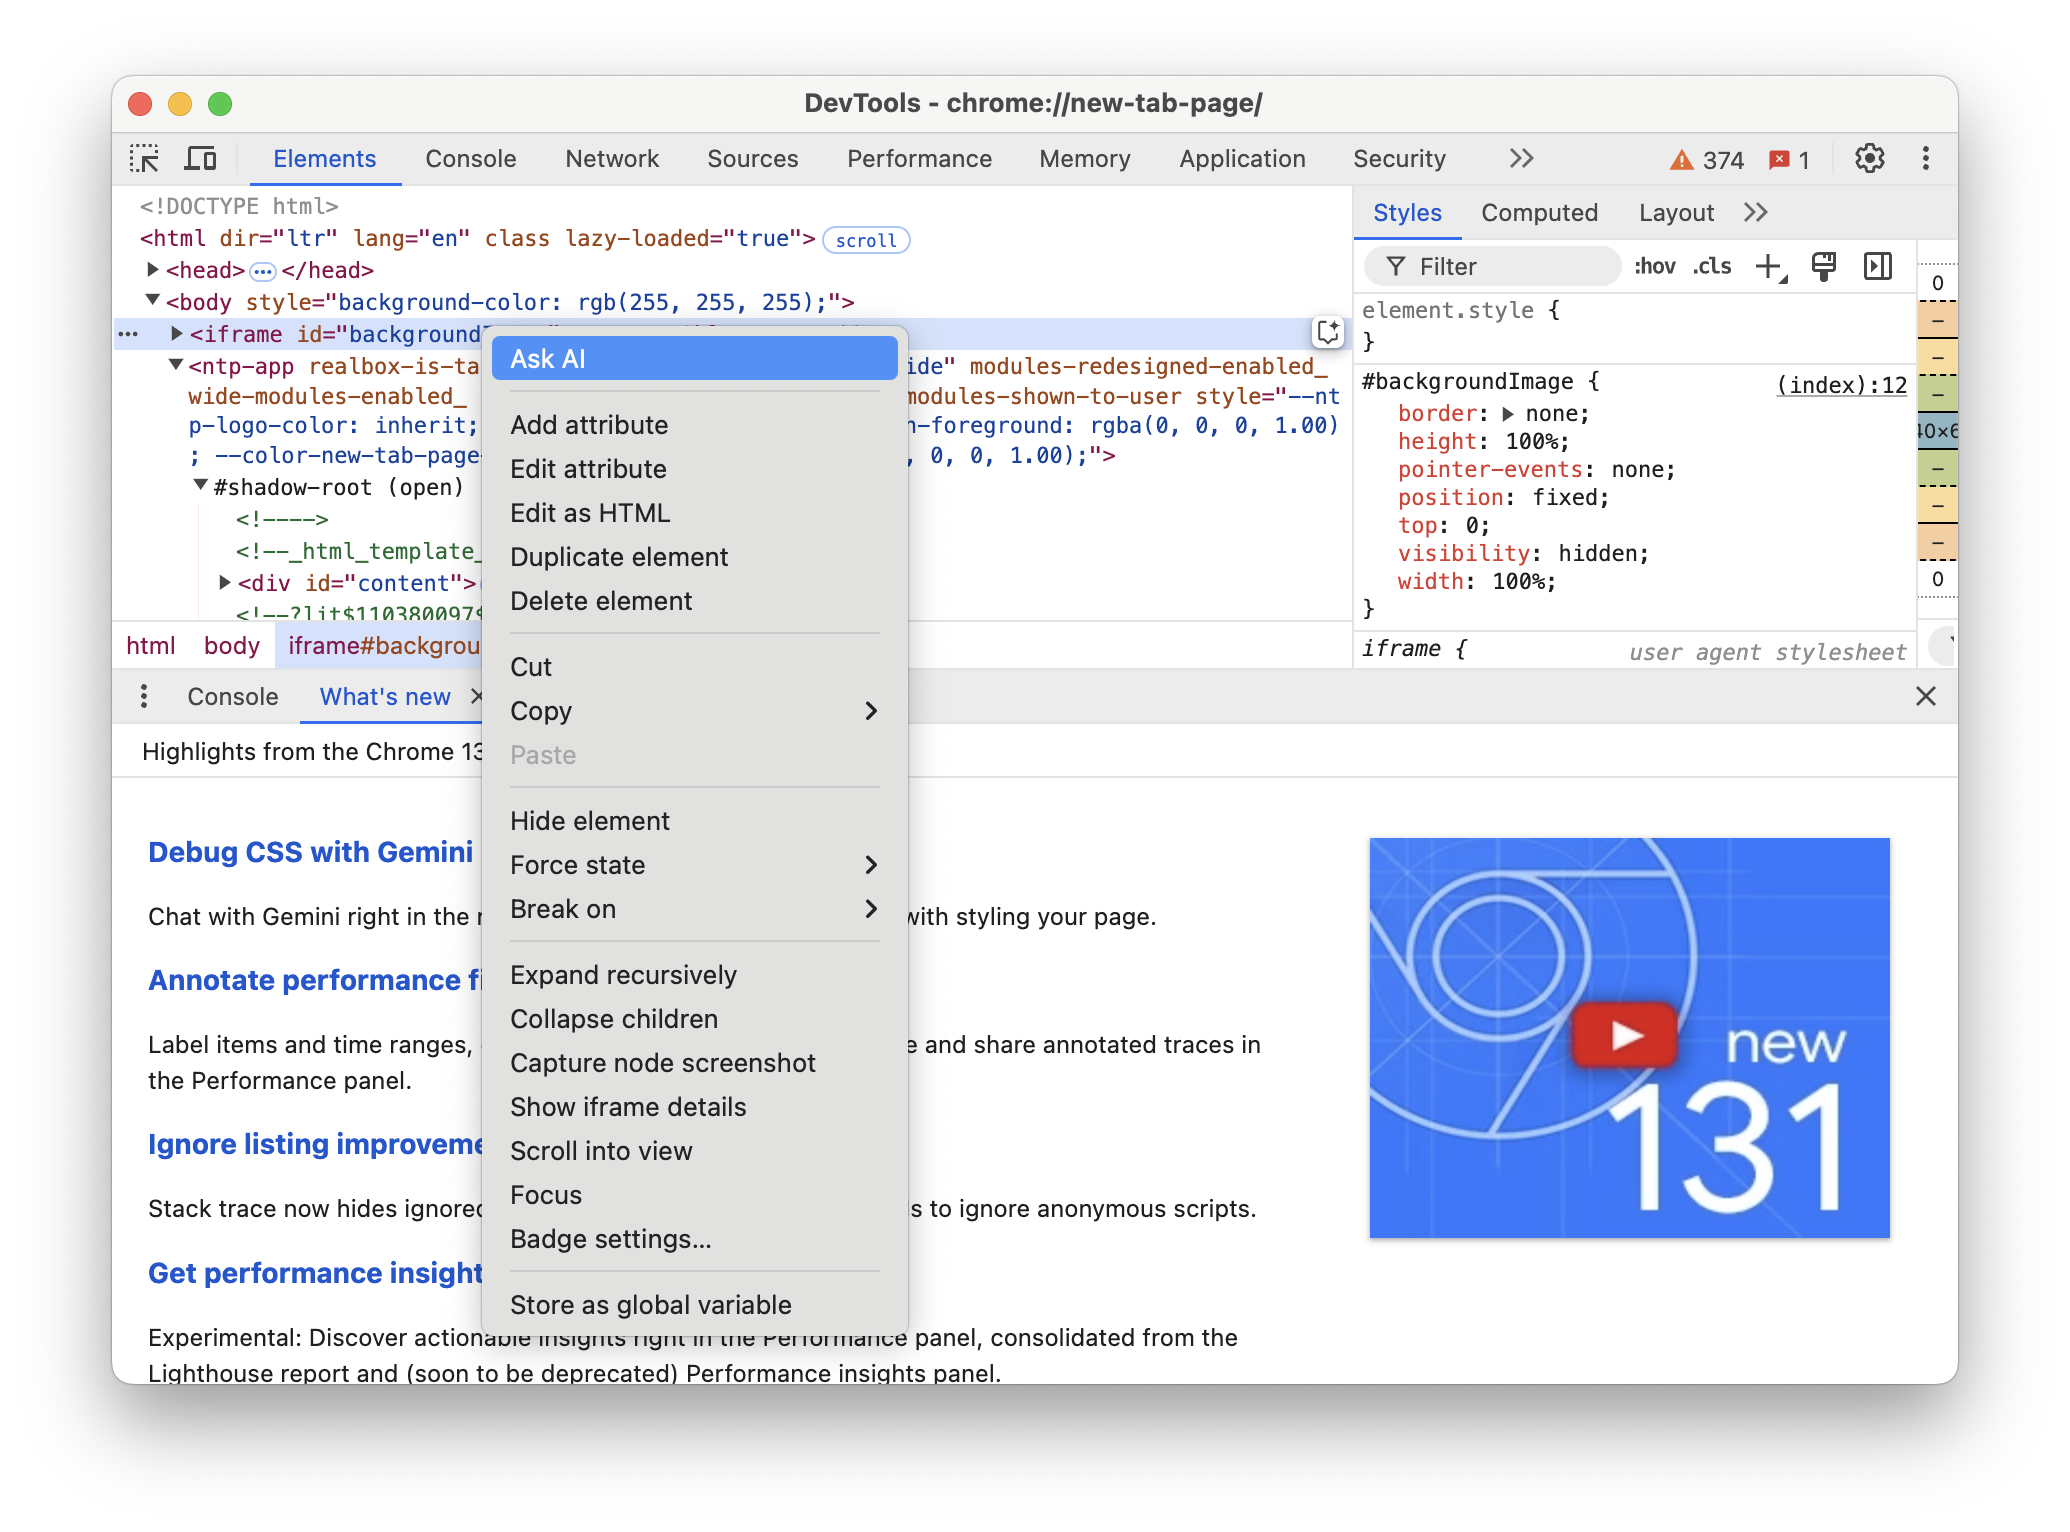Show more Styles sidebar tabs
This screenshot has height=1532, width=2070.
pyautogui.click(x=1756, y=213)
